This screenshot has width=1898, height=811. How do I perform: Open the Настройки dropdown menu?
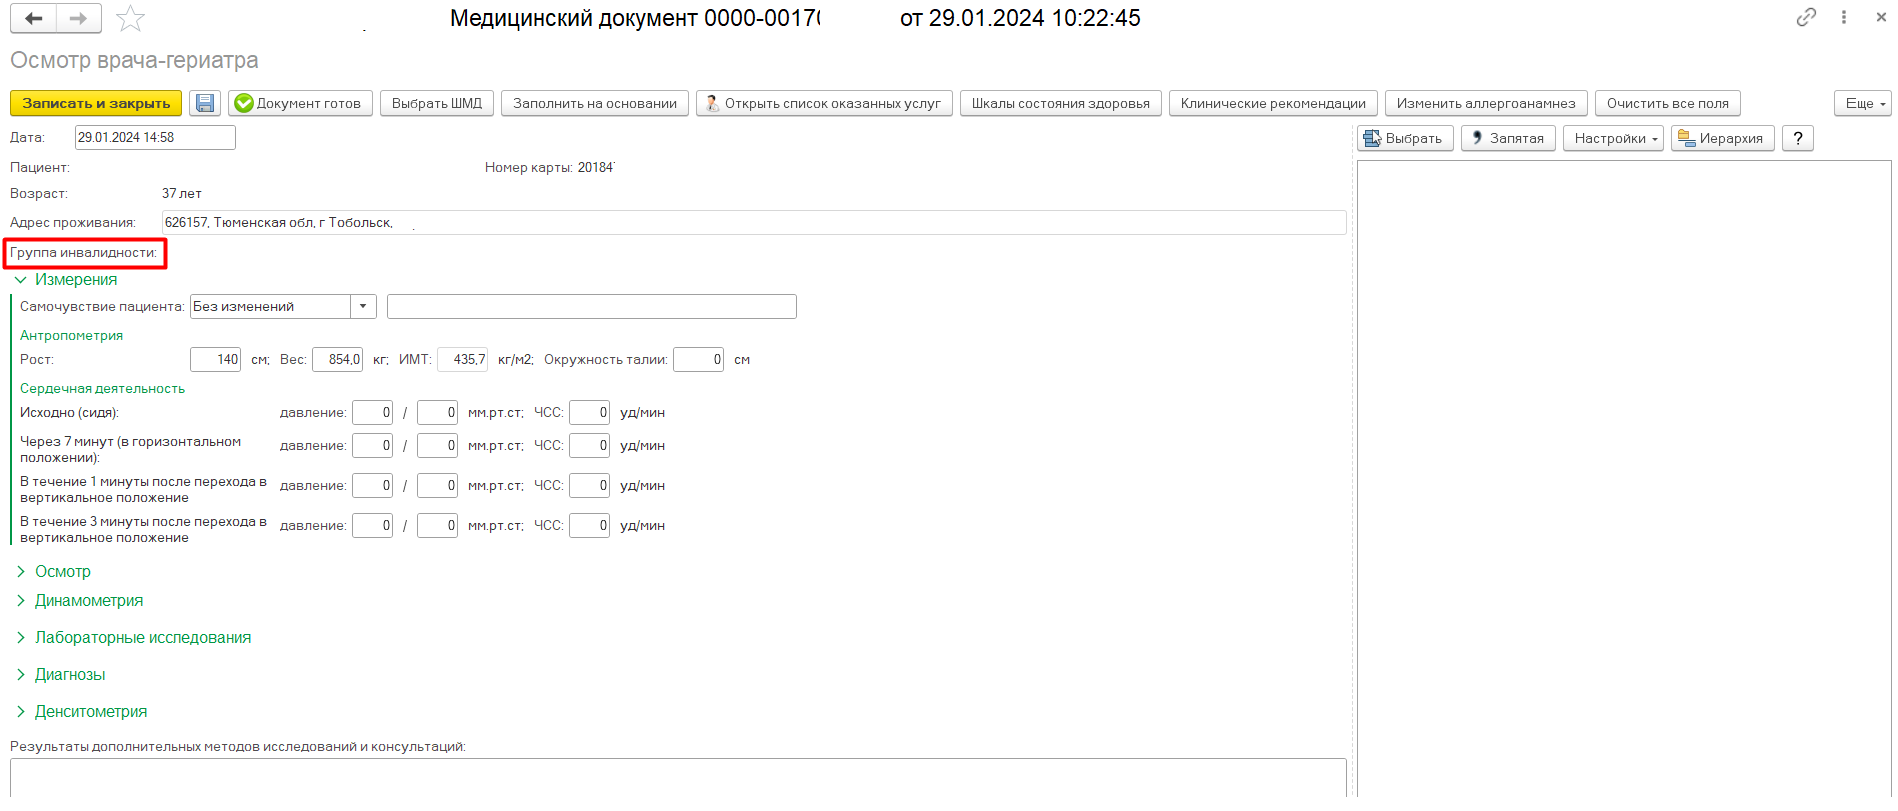point(1615,139)
